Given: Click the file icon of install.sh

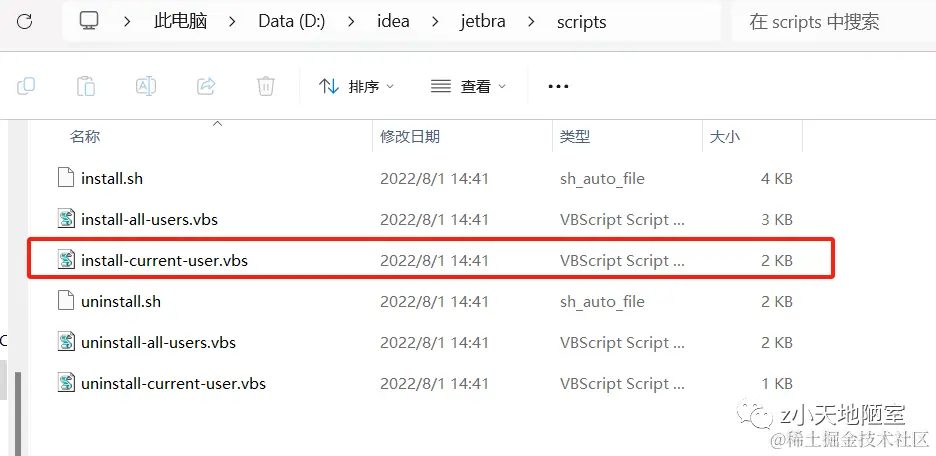Looking at the screenshot, I should coord(66,178).
